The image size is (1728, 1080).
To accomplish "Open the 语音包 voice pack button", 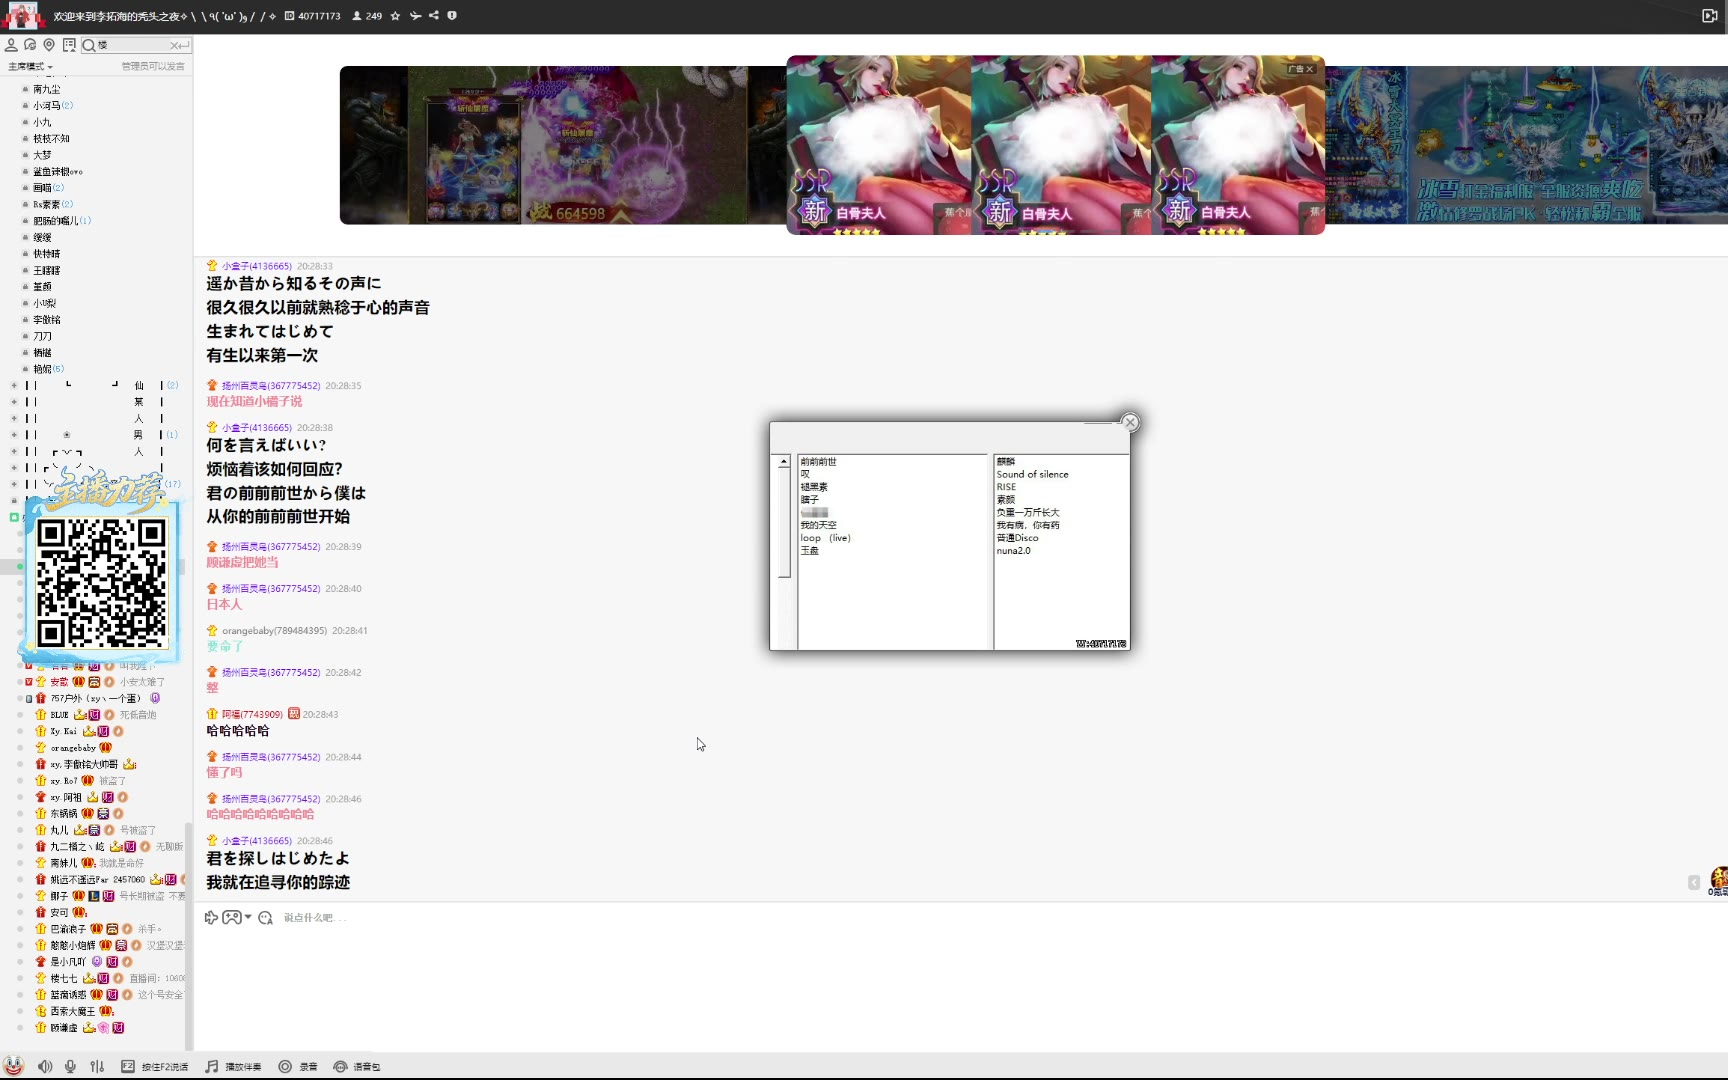I will [357, 1067].
